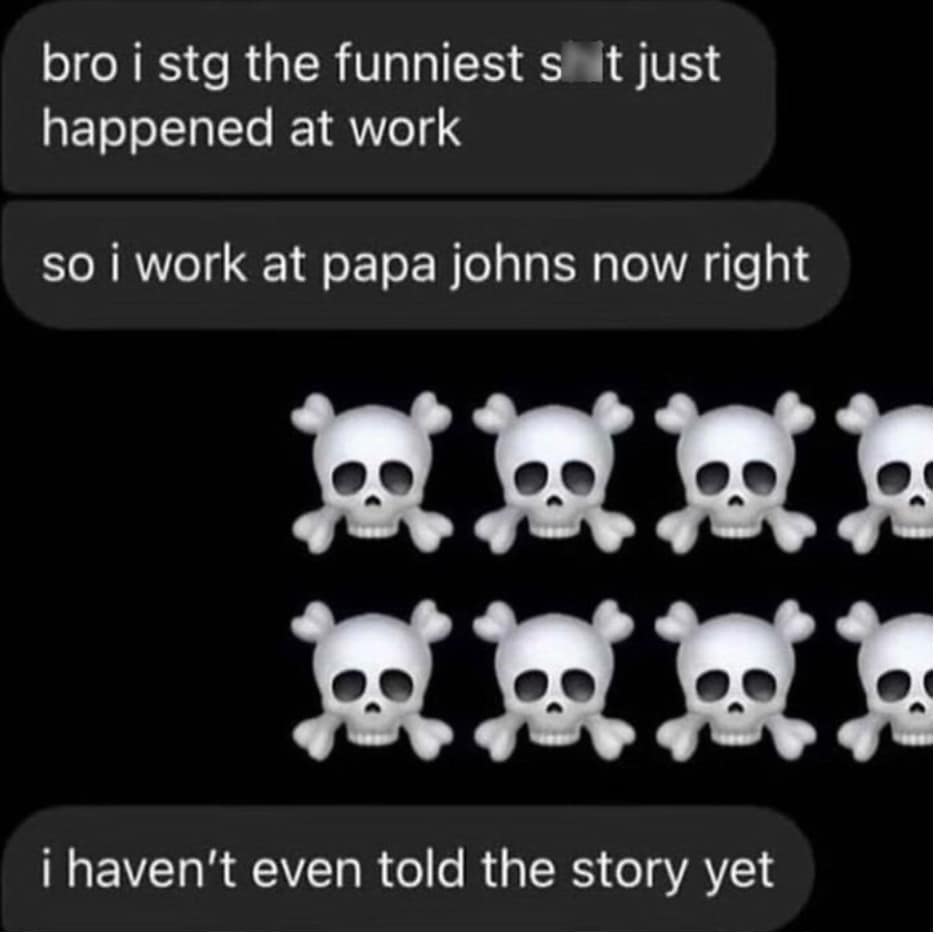Click the cut-off fourth skull in bottom row
This screenshot has height=934, width=938.
coord(885,681)
